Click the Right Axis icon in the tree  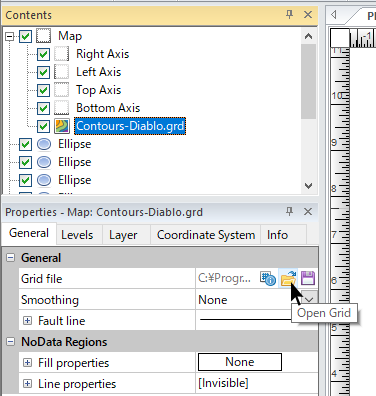[x=62, y=54]
